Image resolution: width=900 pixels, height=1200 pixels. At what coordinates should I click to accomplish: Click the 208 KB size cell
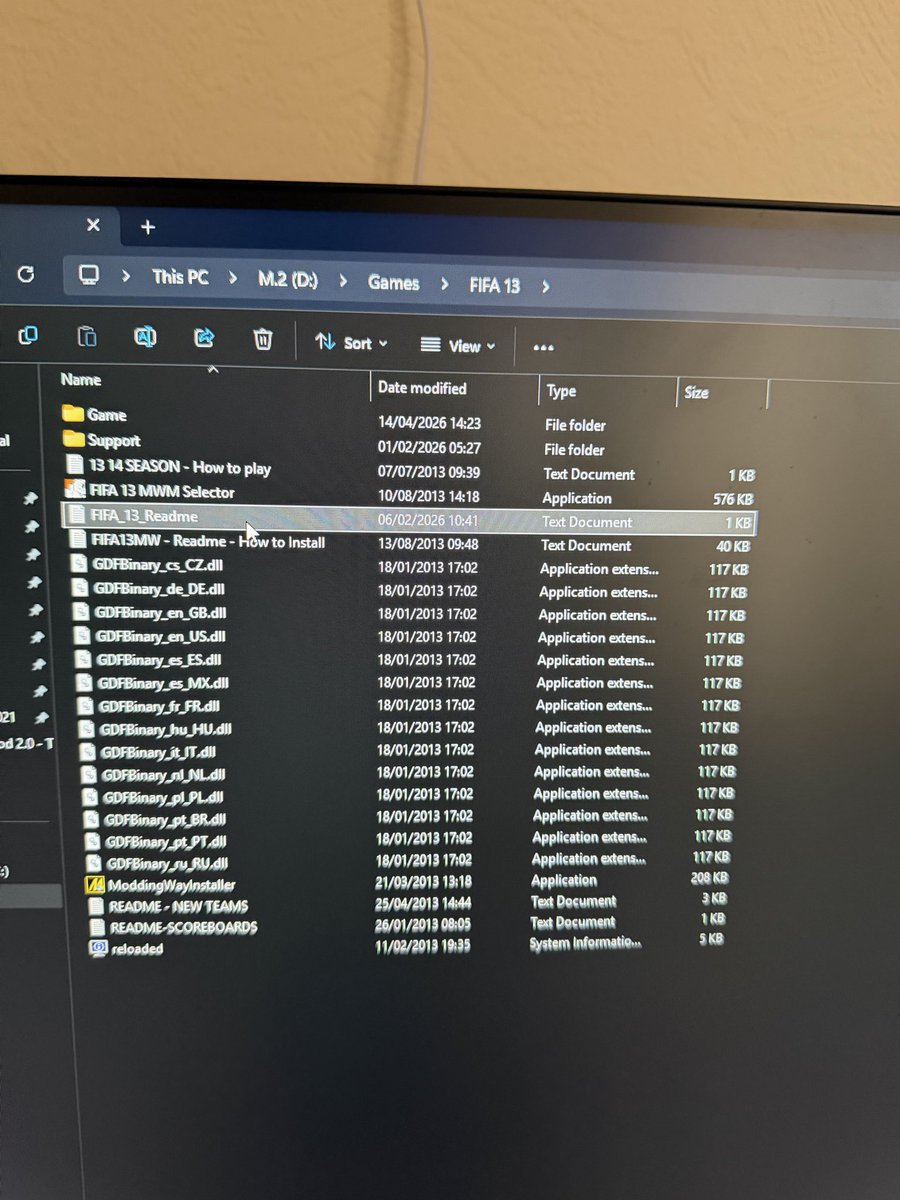(709, 878)
